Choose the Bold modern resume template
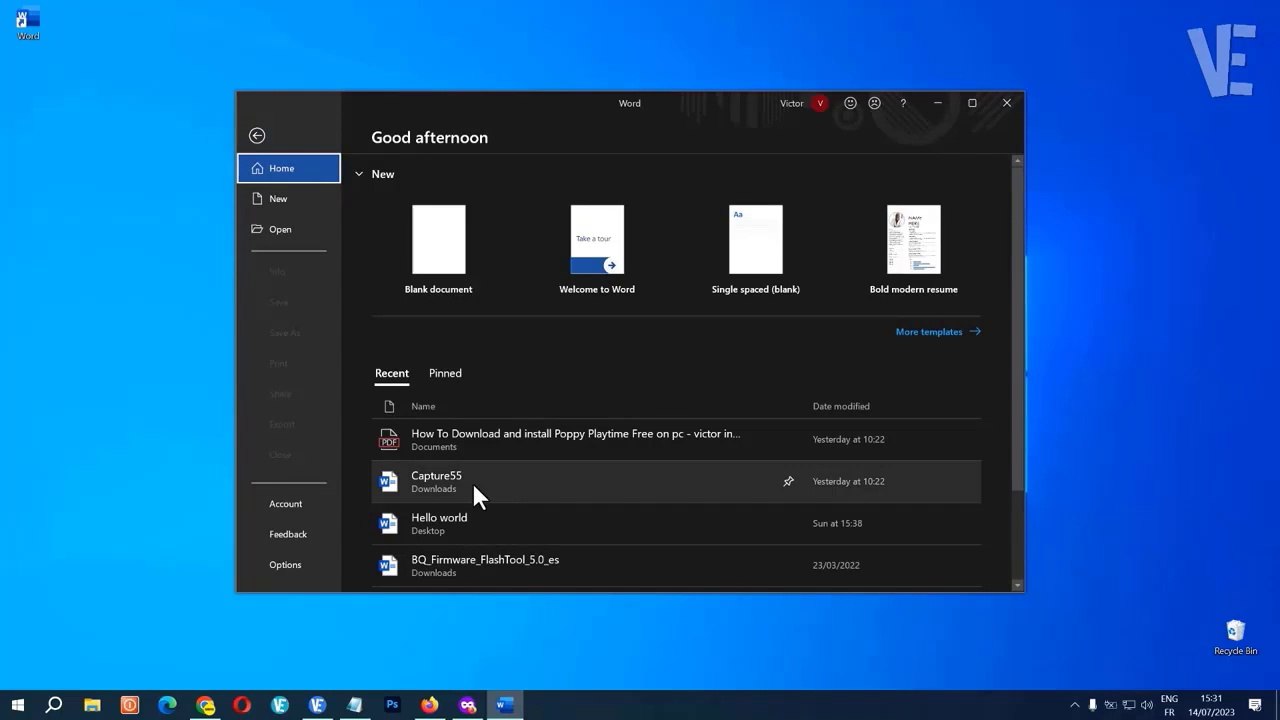This screenshot has width=1280, height=720. point(914,240)
